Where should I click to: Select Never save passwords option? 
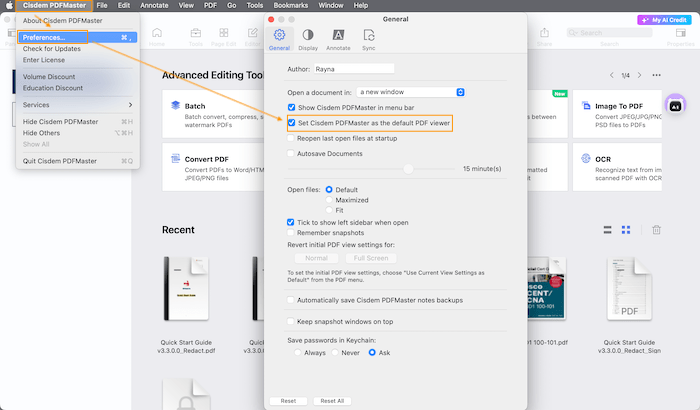pos(335,353)
